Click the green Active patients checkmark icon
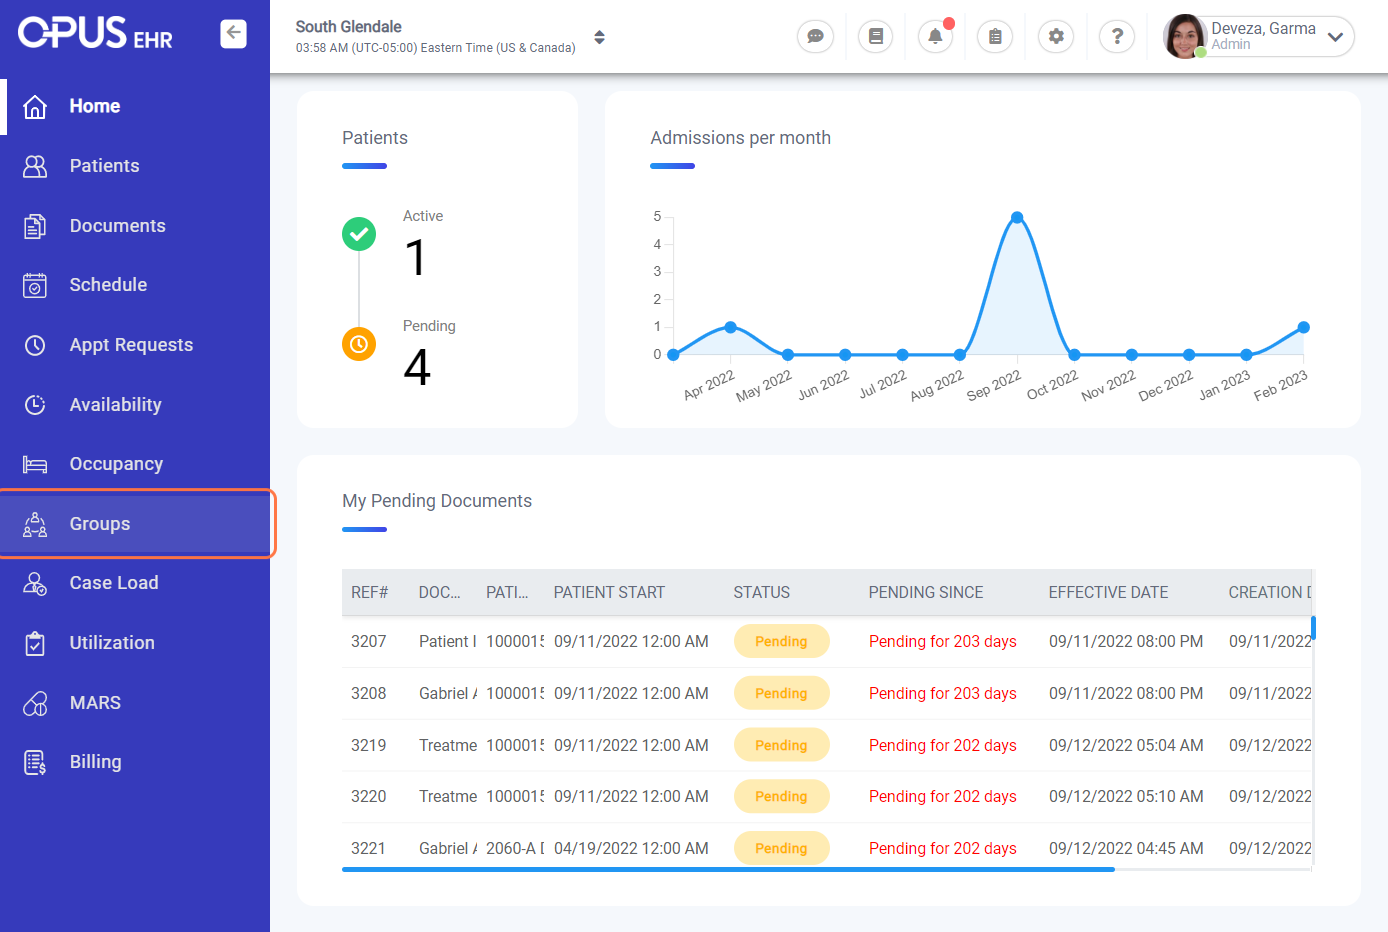This screenshot has width=1388, height=932. coord(359,234)
